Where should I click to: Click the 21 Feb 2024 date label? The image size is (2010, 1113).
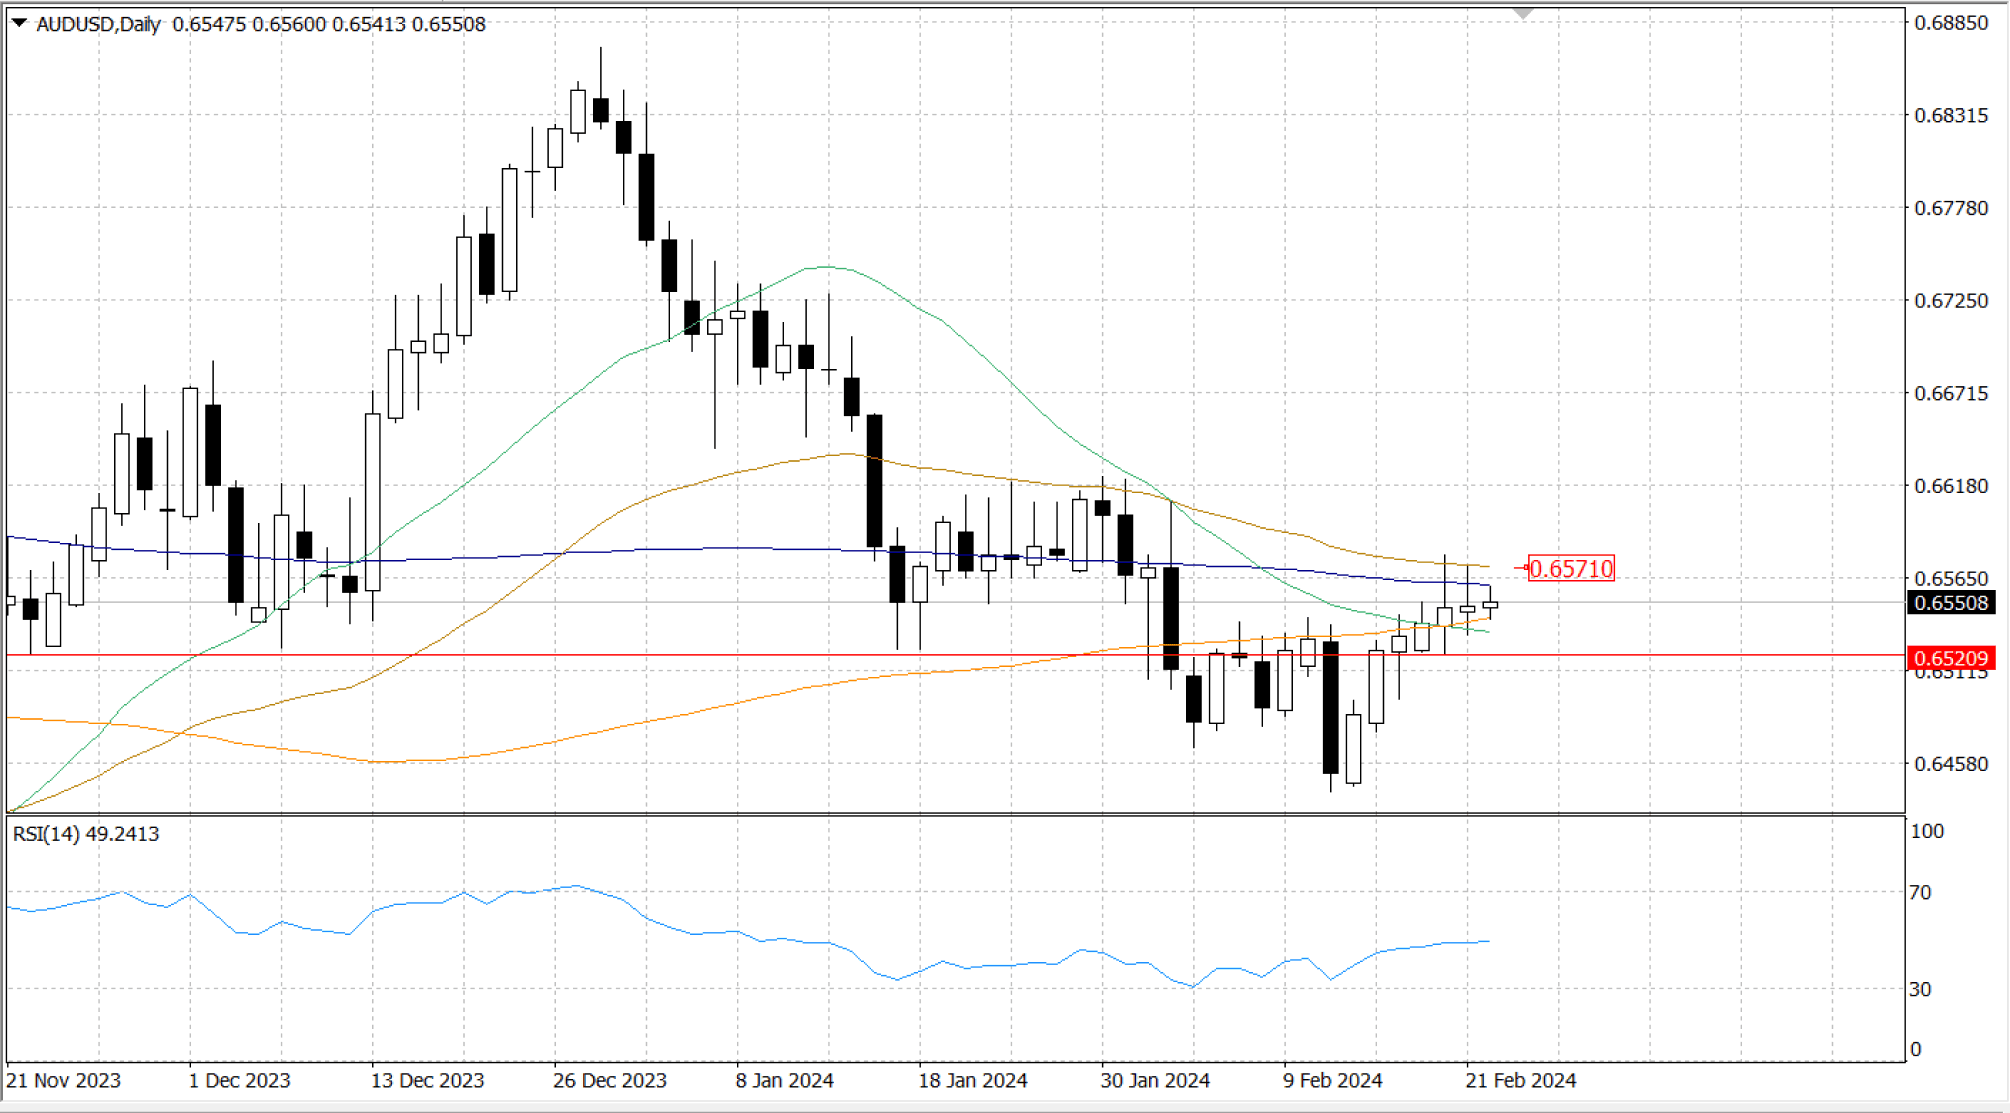[x=1520, y=1081]
